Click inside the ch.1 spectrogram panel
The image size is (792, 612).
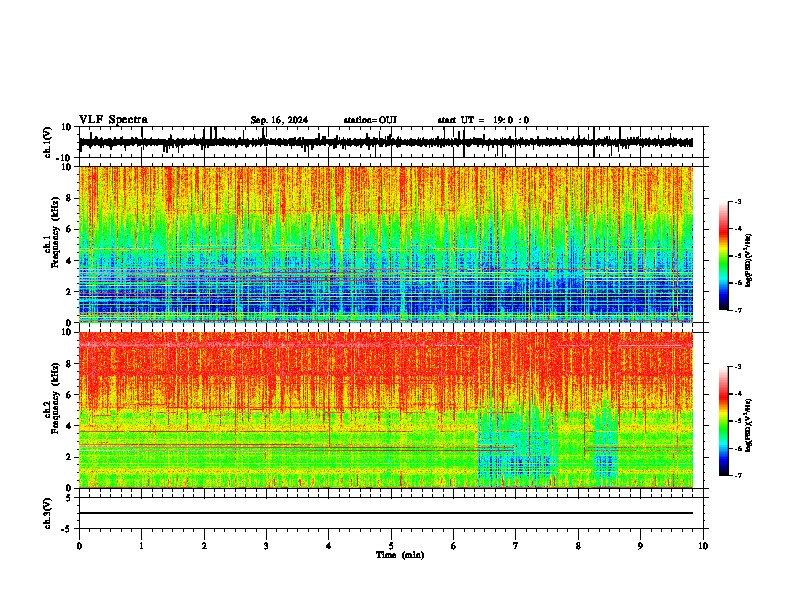(x=385, y=244)
